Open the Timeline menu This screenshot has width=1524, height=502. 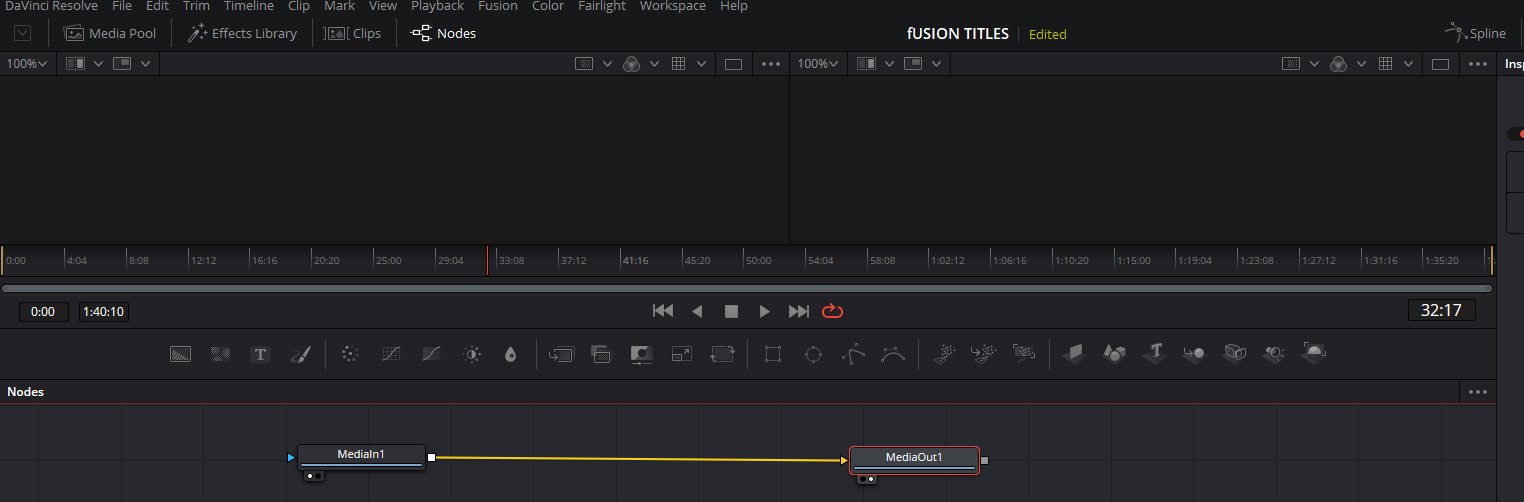pyautogui.click(x=248, y=6)
